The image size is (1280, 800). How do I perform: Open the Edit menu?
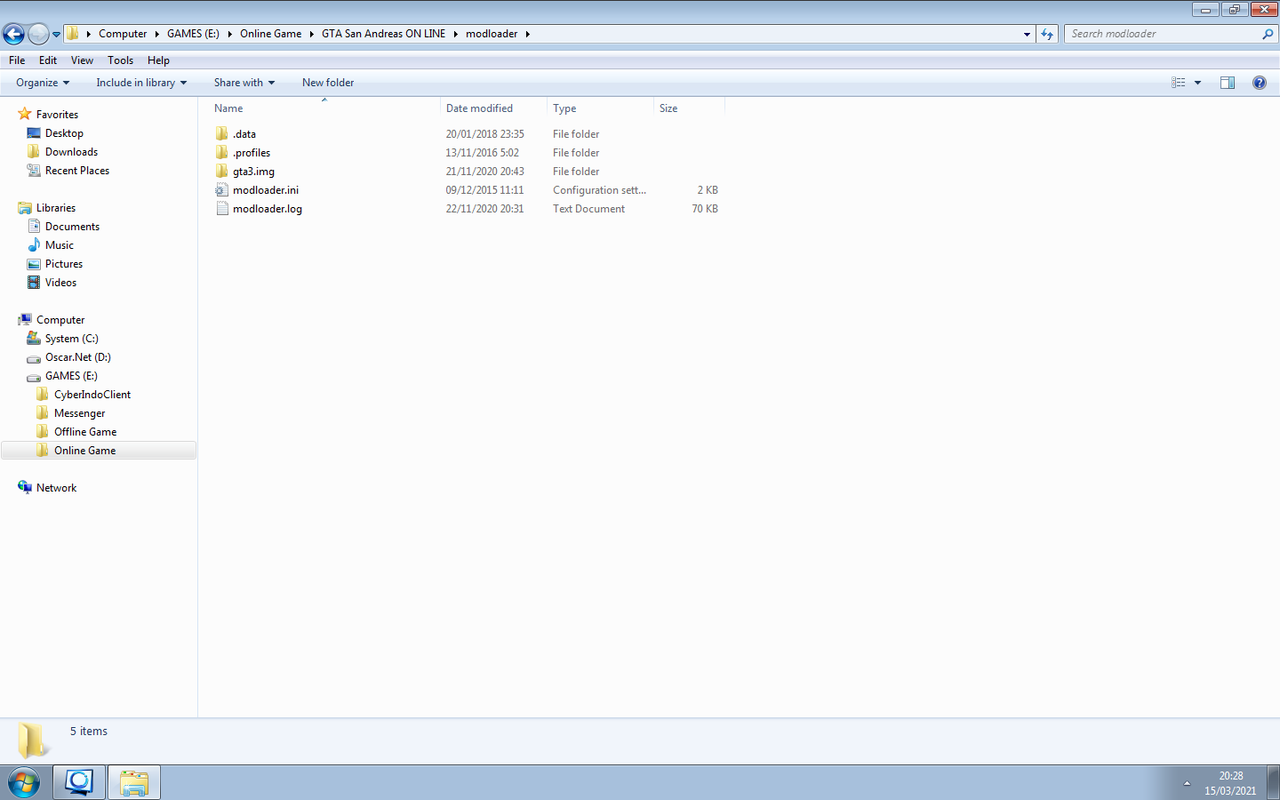tap(48, 60)
